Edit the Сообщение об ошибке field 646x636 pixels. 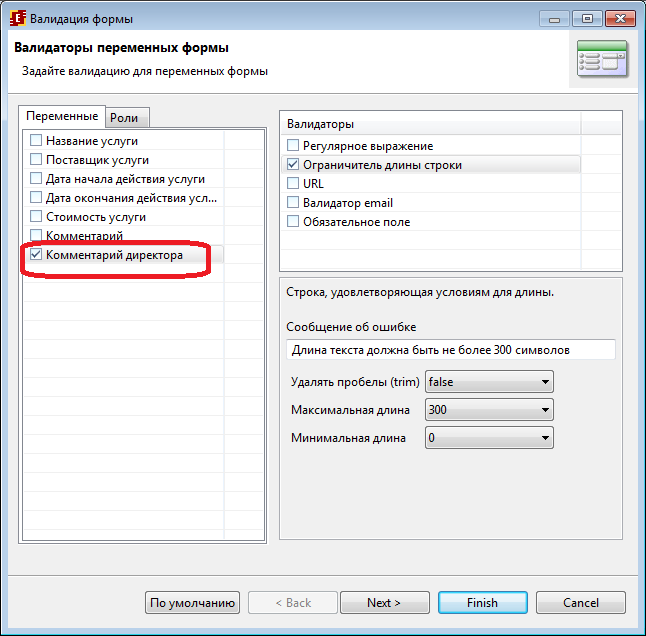(451, 350)
